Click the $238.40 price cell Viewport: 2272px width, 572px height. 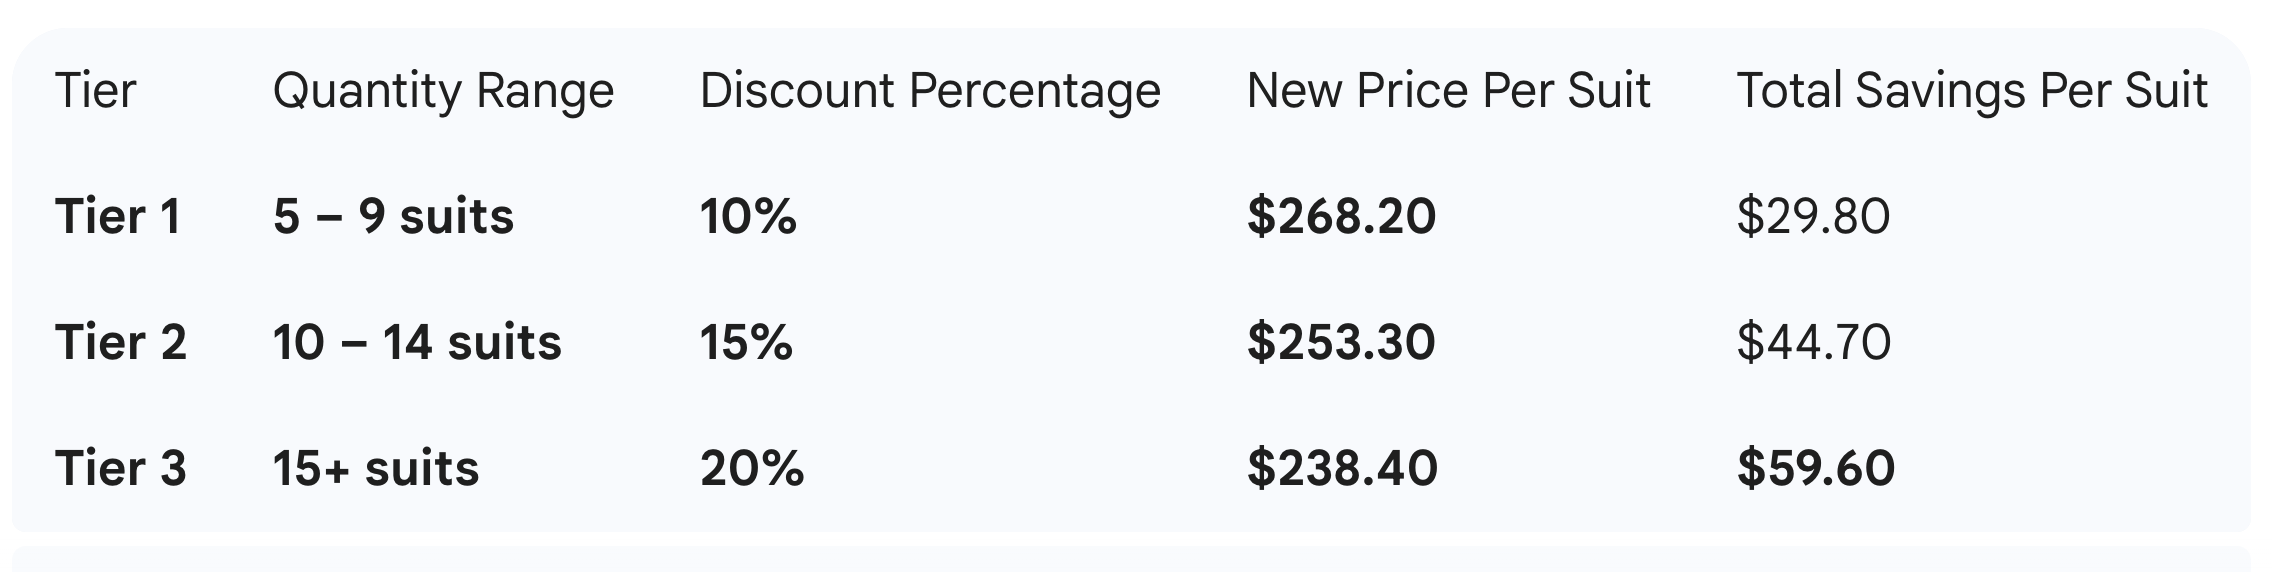point(1342,469)
